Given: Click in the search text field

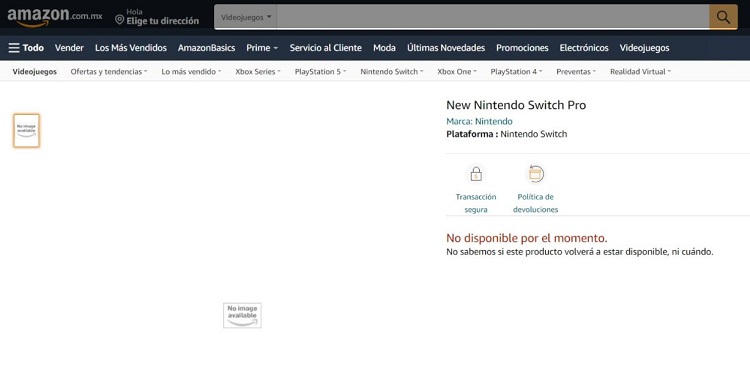Looking at the screenshot, I should [x=493, y=17].
